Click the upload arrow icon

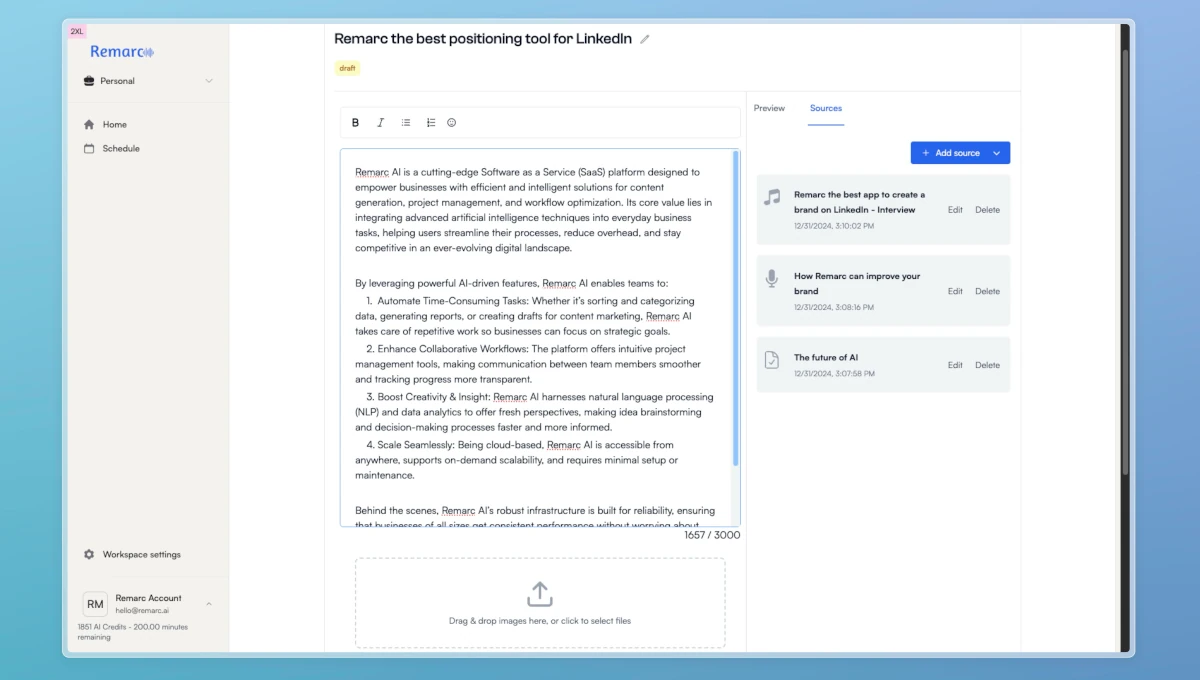click(540, 594)
